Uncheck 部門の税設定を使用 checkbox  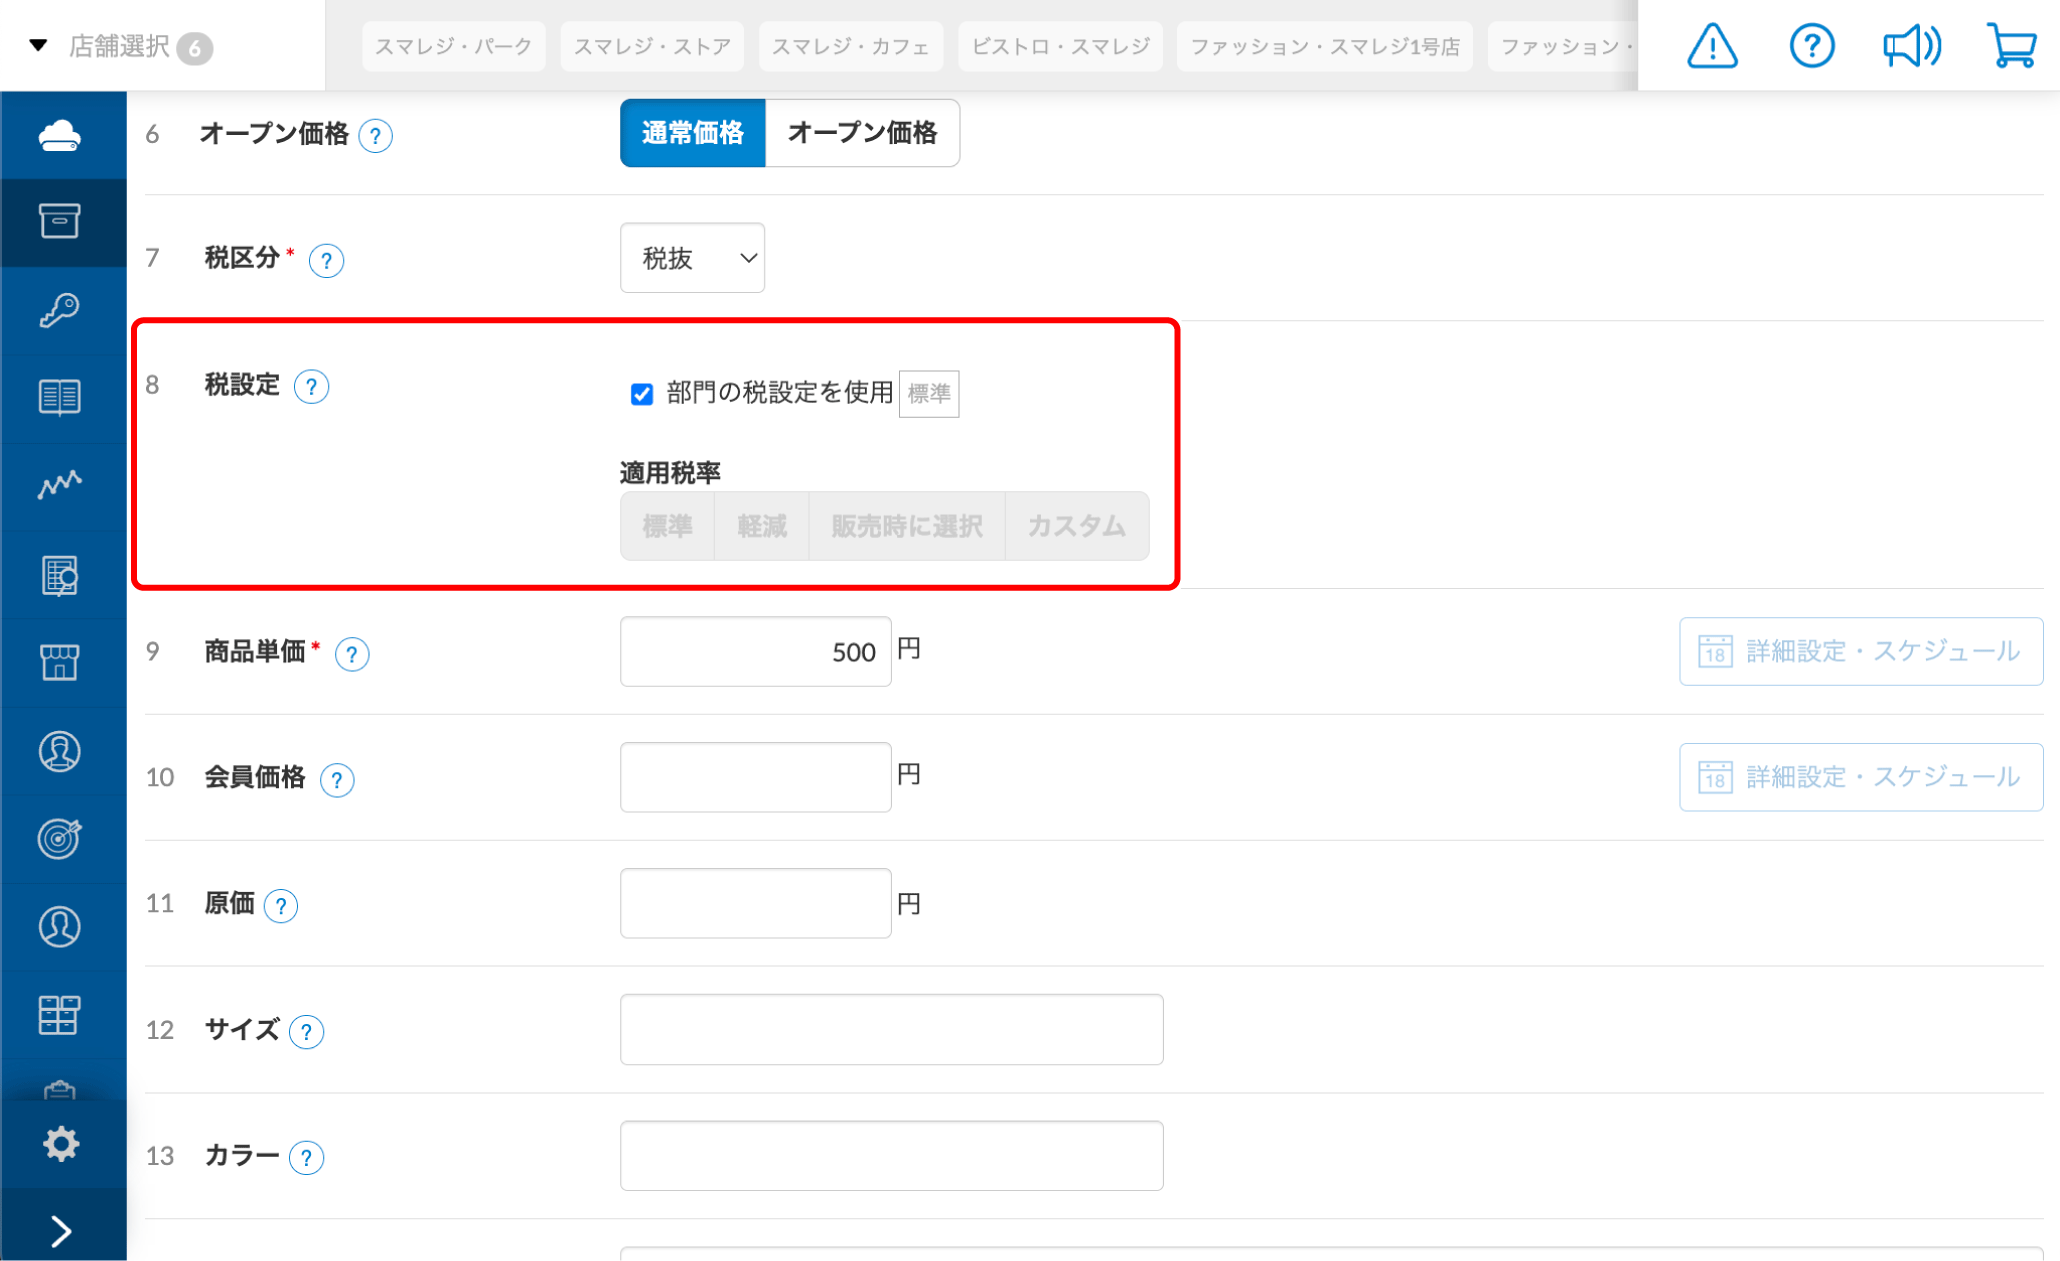point(641,394)
